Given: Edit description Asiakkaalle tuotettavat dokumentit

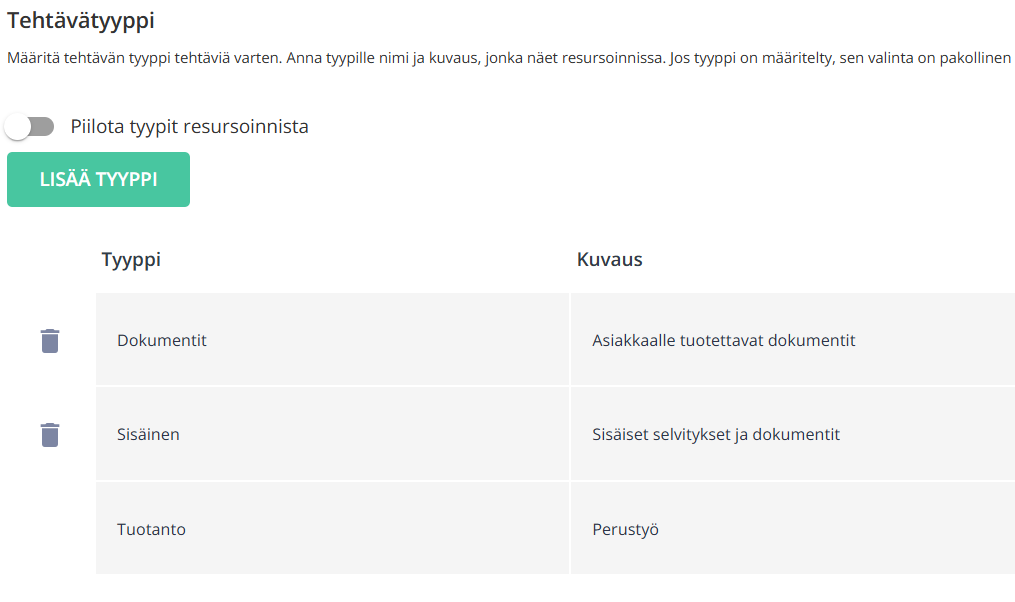Looking at the screenshot, I should [x=793, y=340].
